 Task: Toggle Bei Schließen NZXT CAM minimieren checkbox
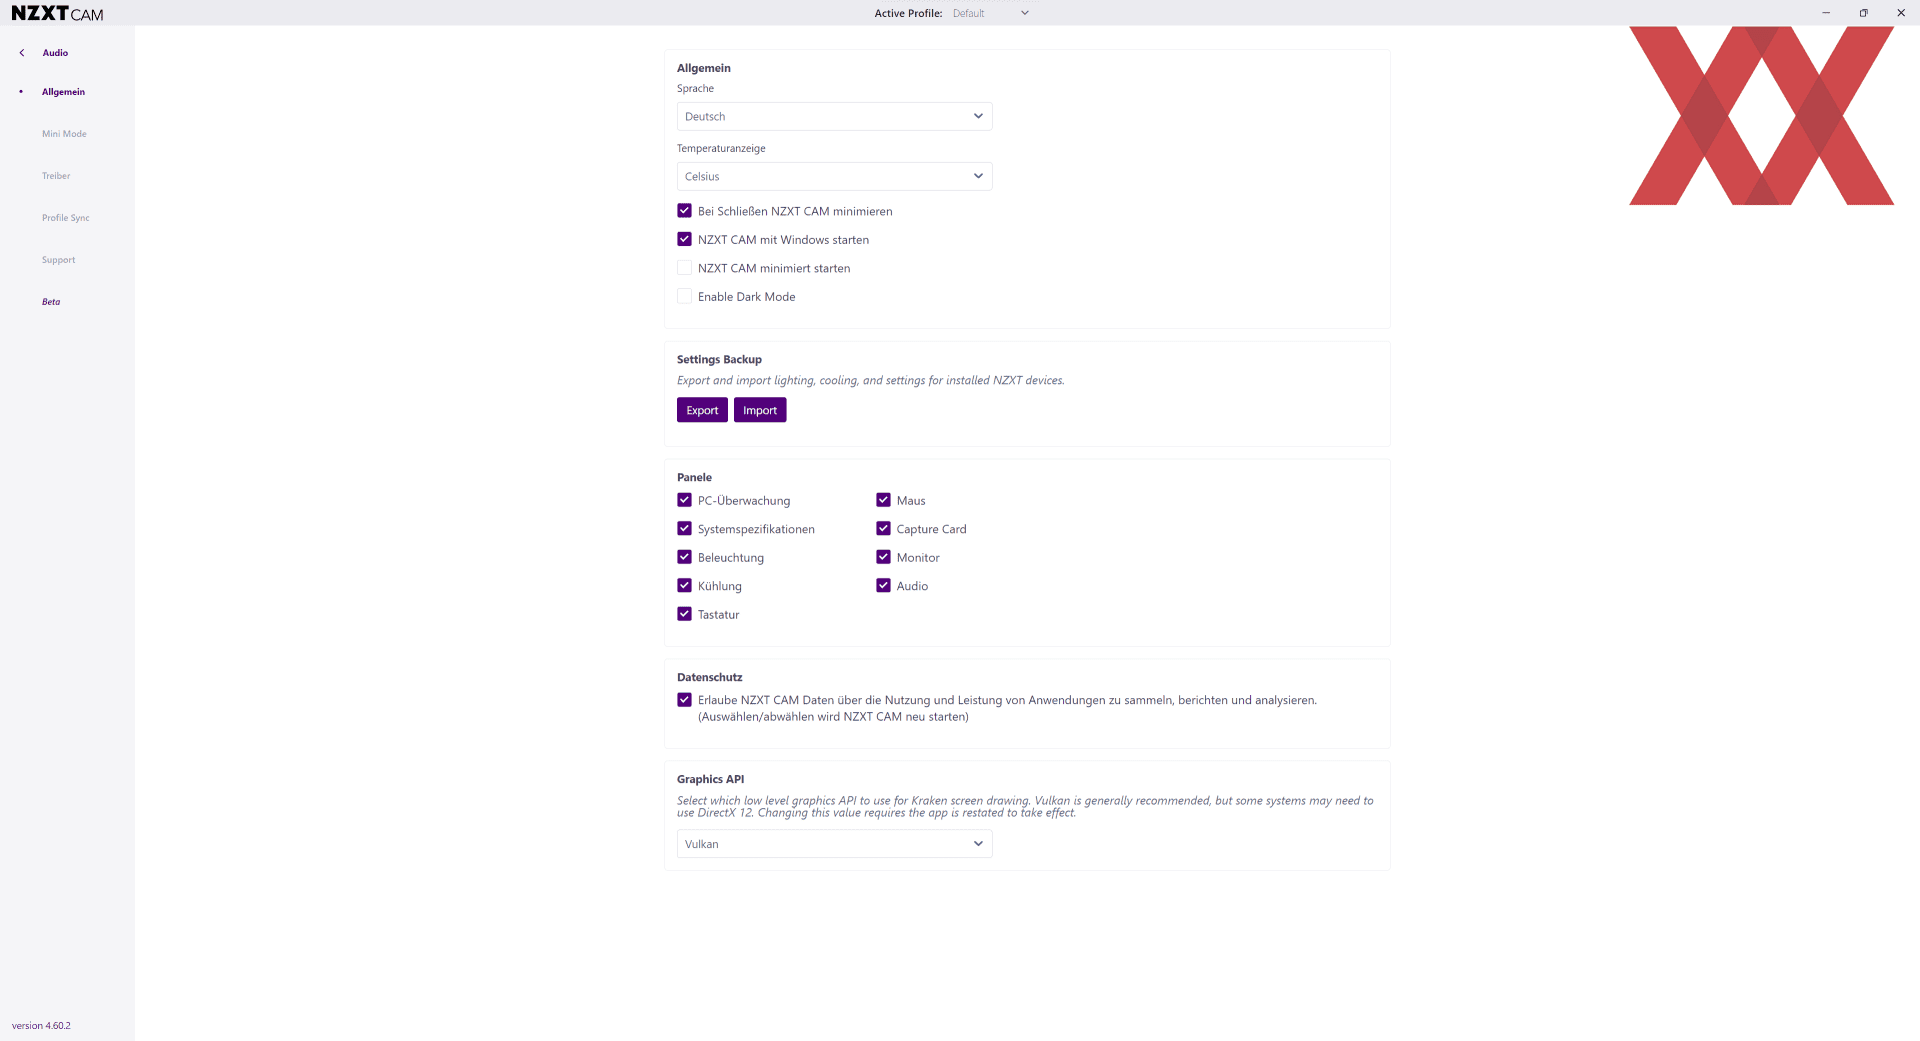pyautogui.click(x=684, y=211)
